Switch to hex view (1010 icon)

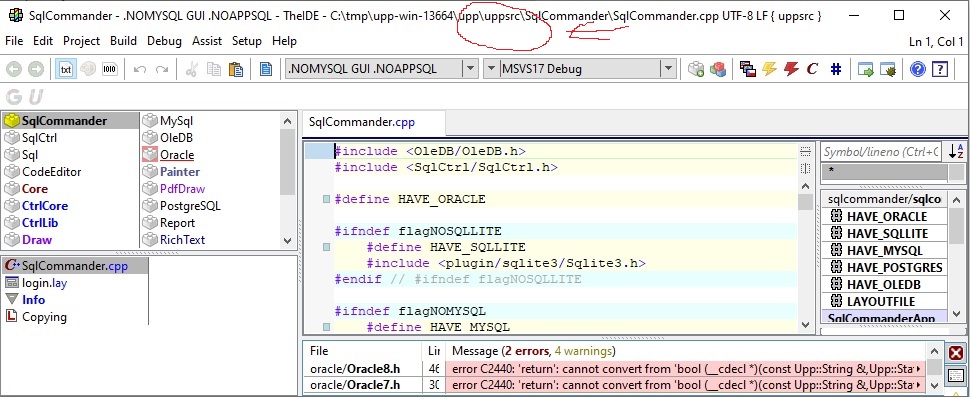109,69
